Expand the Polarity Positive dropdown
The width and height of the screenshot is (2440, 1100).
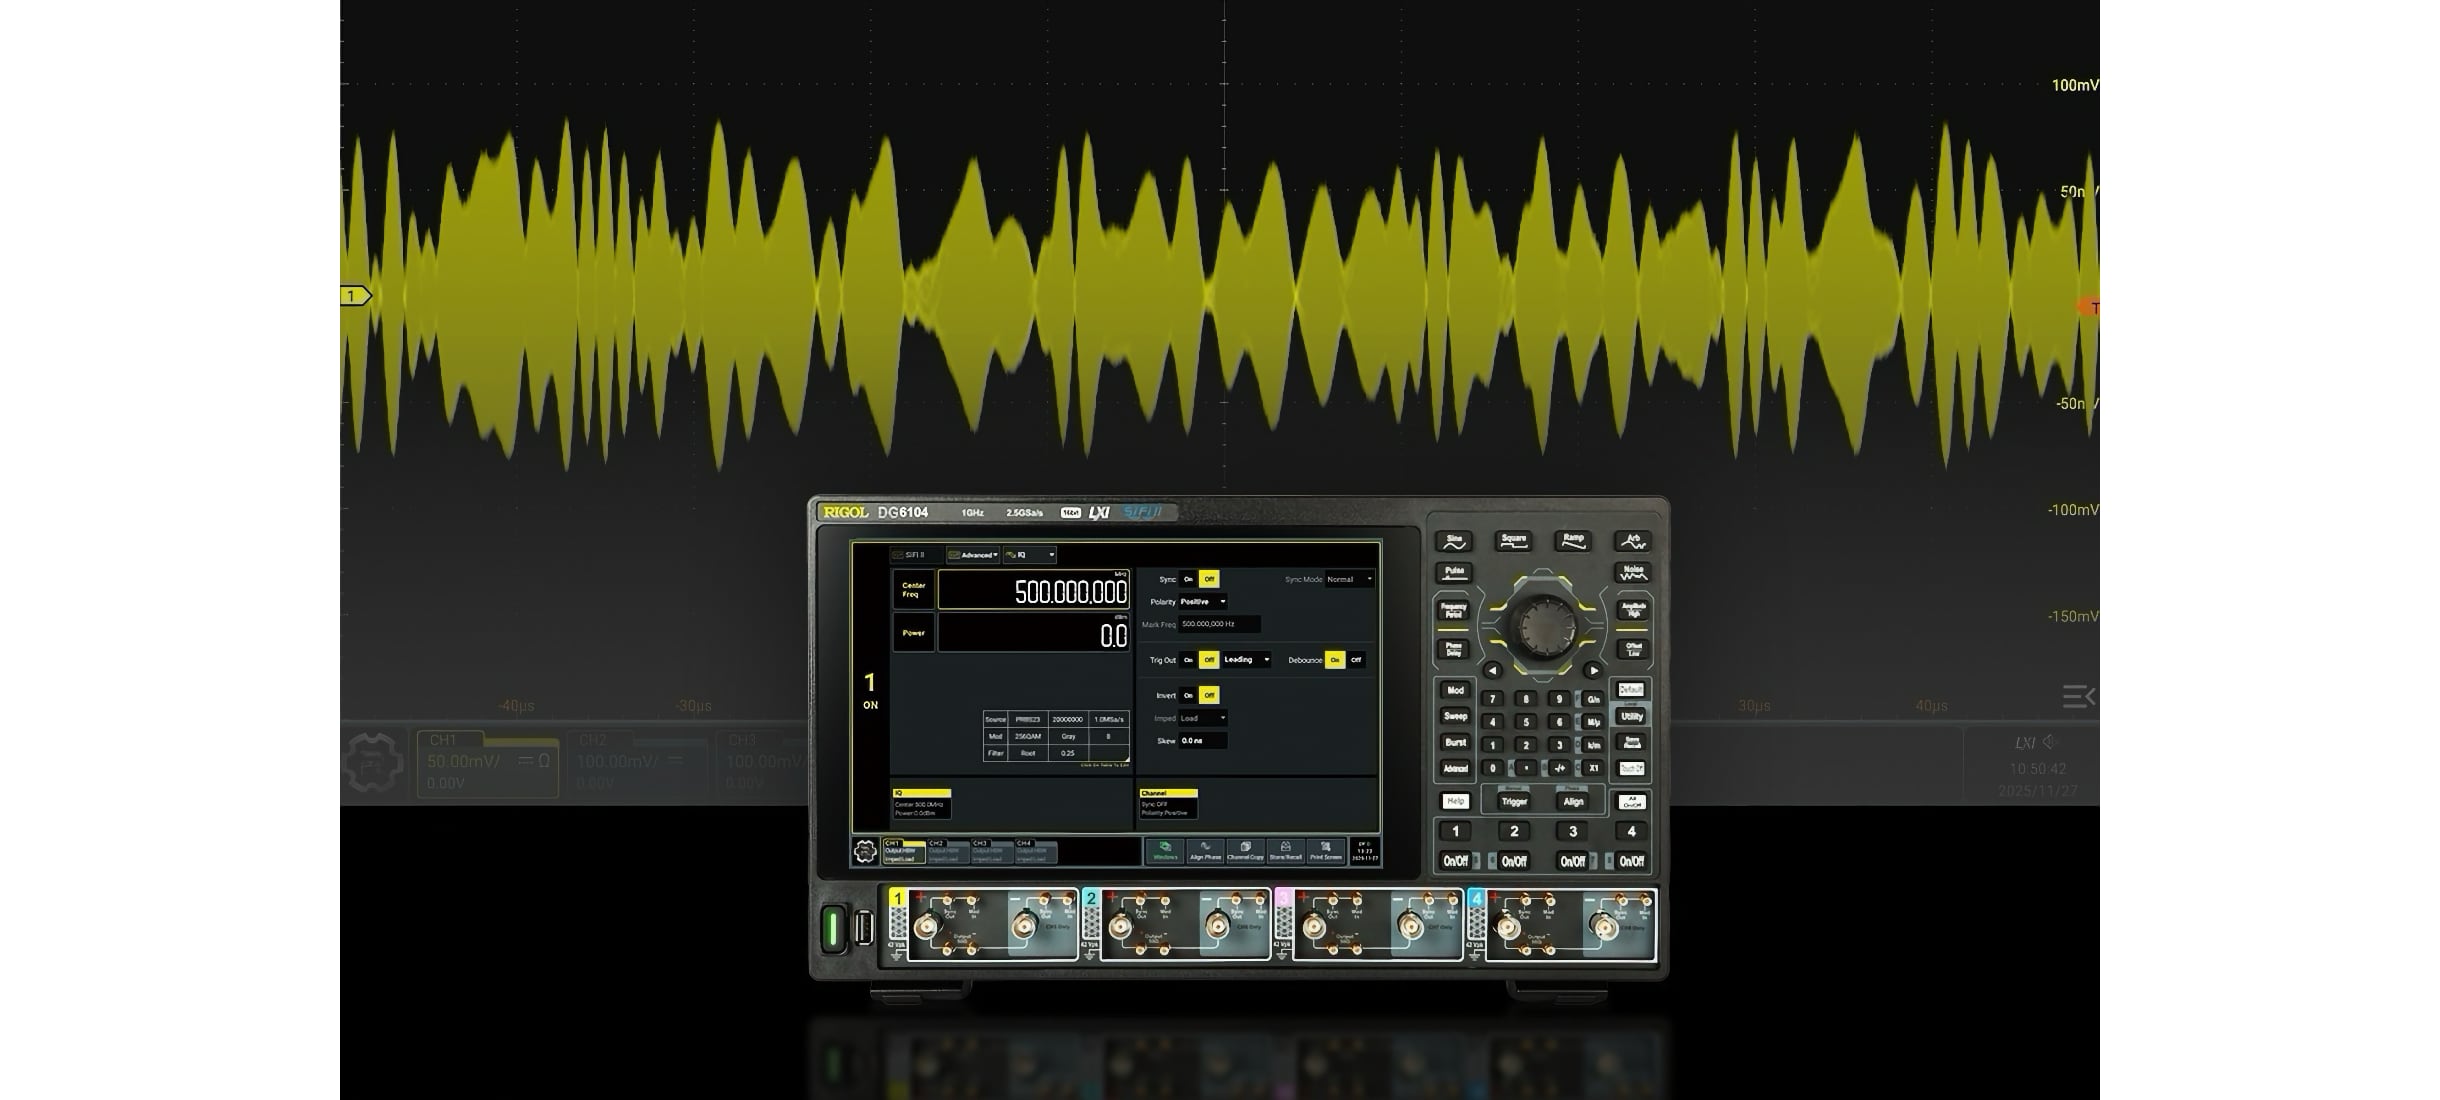pos(1203,602)
